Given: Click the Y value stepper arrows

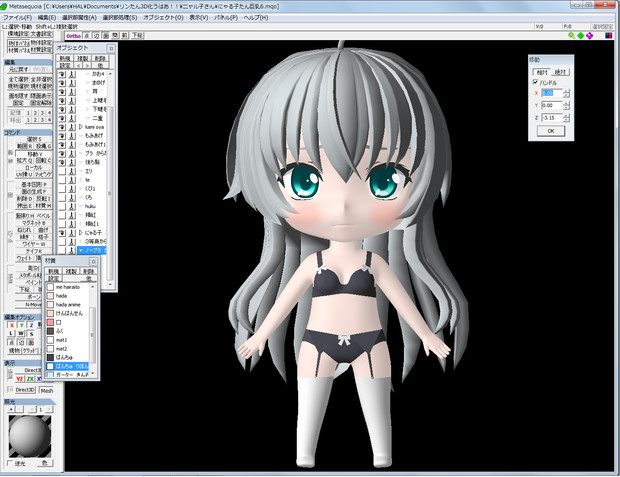Looking at the screenshot, I should point(567,106).
